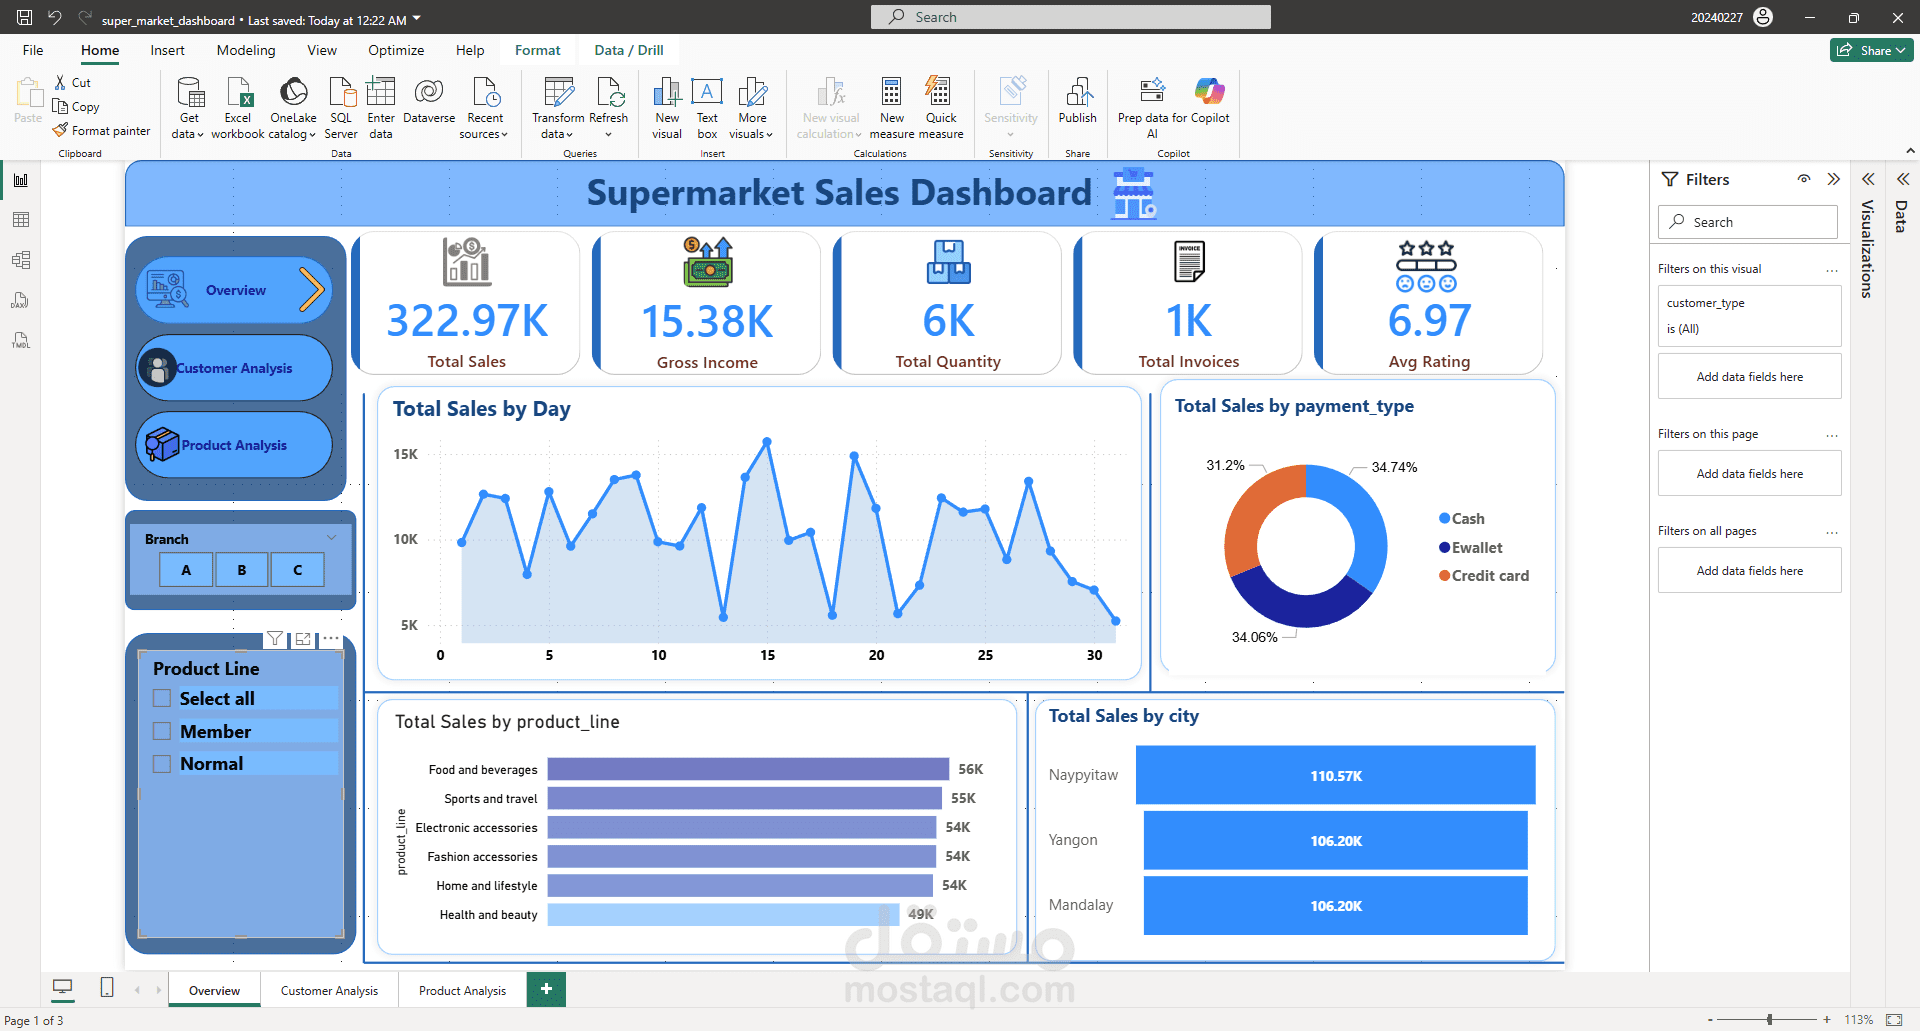Viewport: 1920px width, 1031px height.
Task: Click the Save icon in title bar
Action: tap(24, 18)
